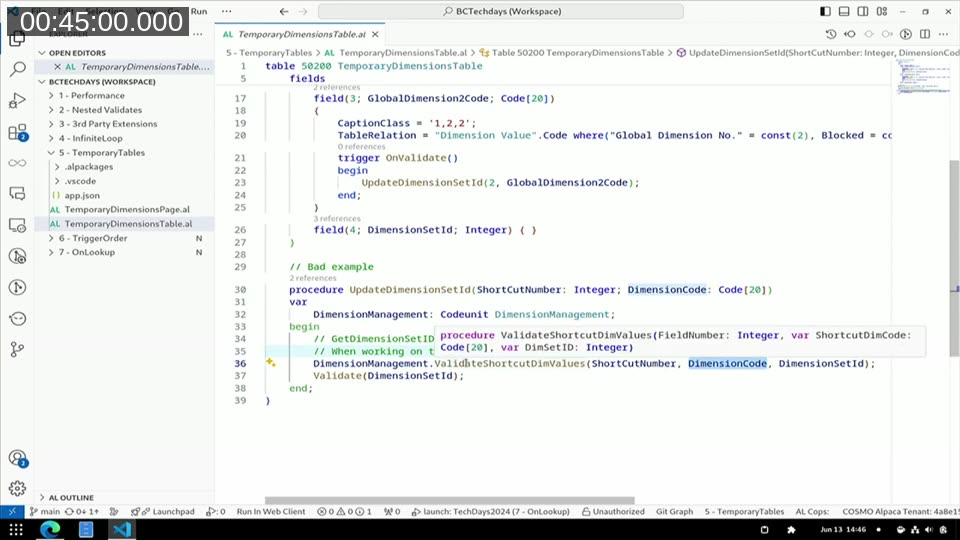Toggle the primary sidebar layout icon

825,11
